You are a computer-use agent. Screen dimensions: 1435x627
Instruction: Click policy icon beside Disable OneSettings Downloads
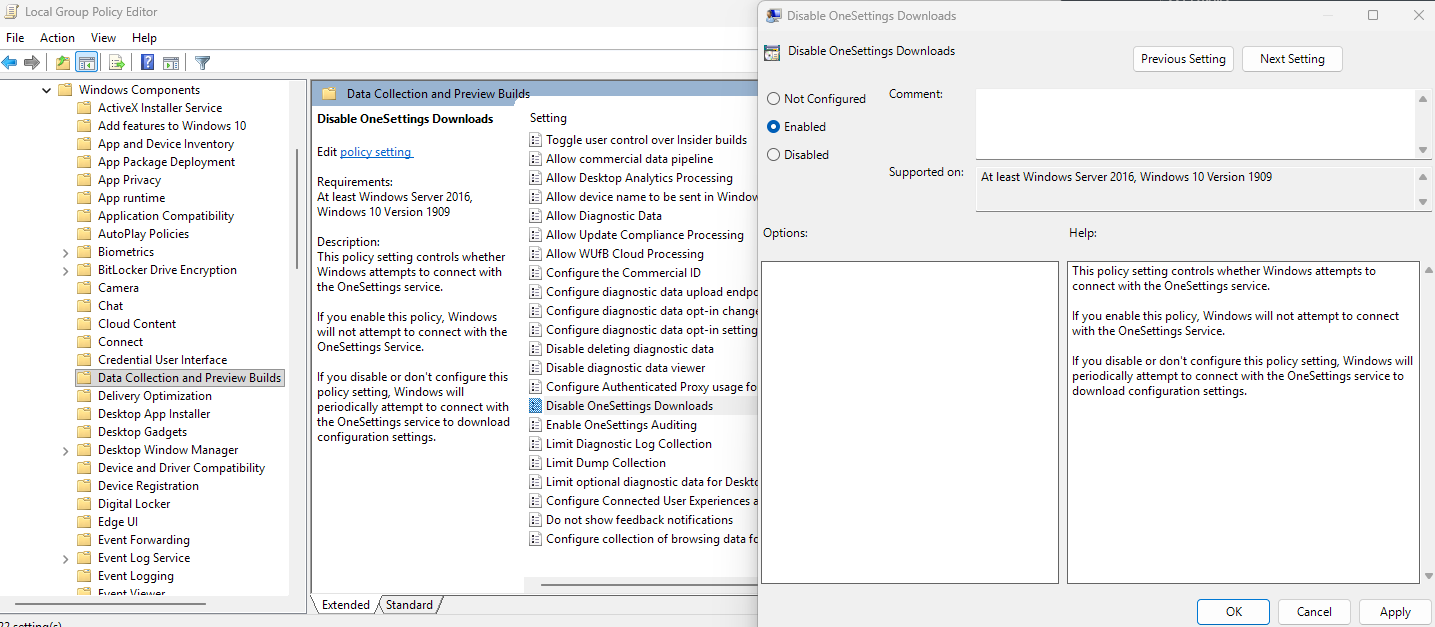point(536,406)
